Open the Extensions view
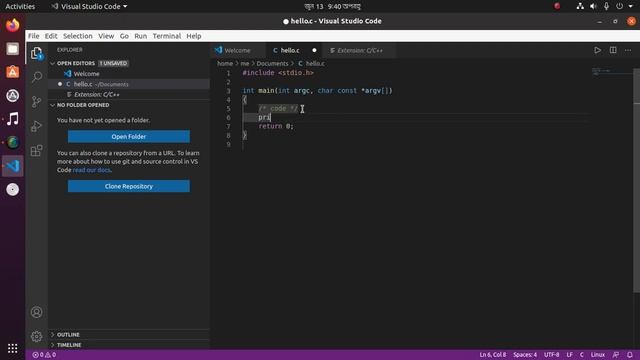640x360 pixels. pyautogui.click(x=36, y=151)
